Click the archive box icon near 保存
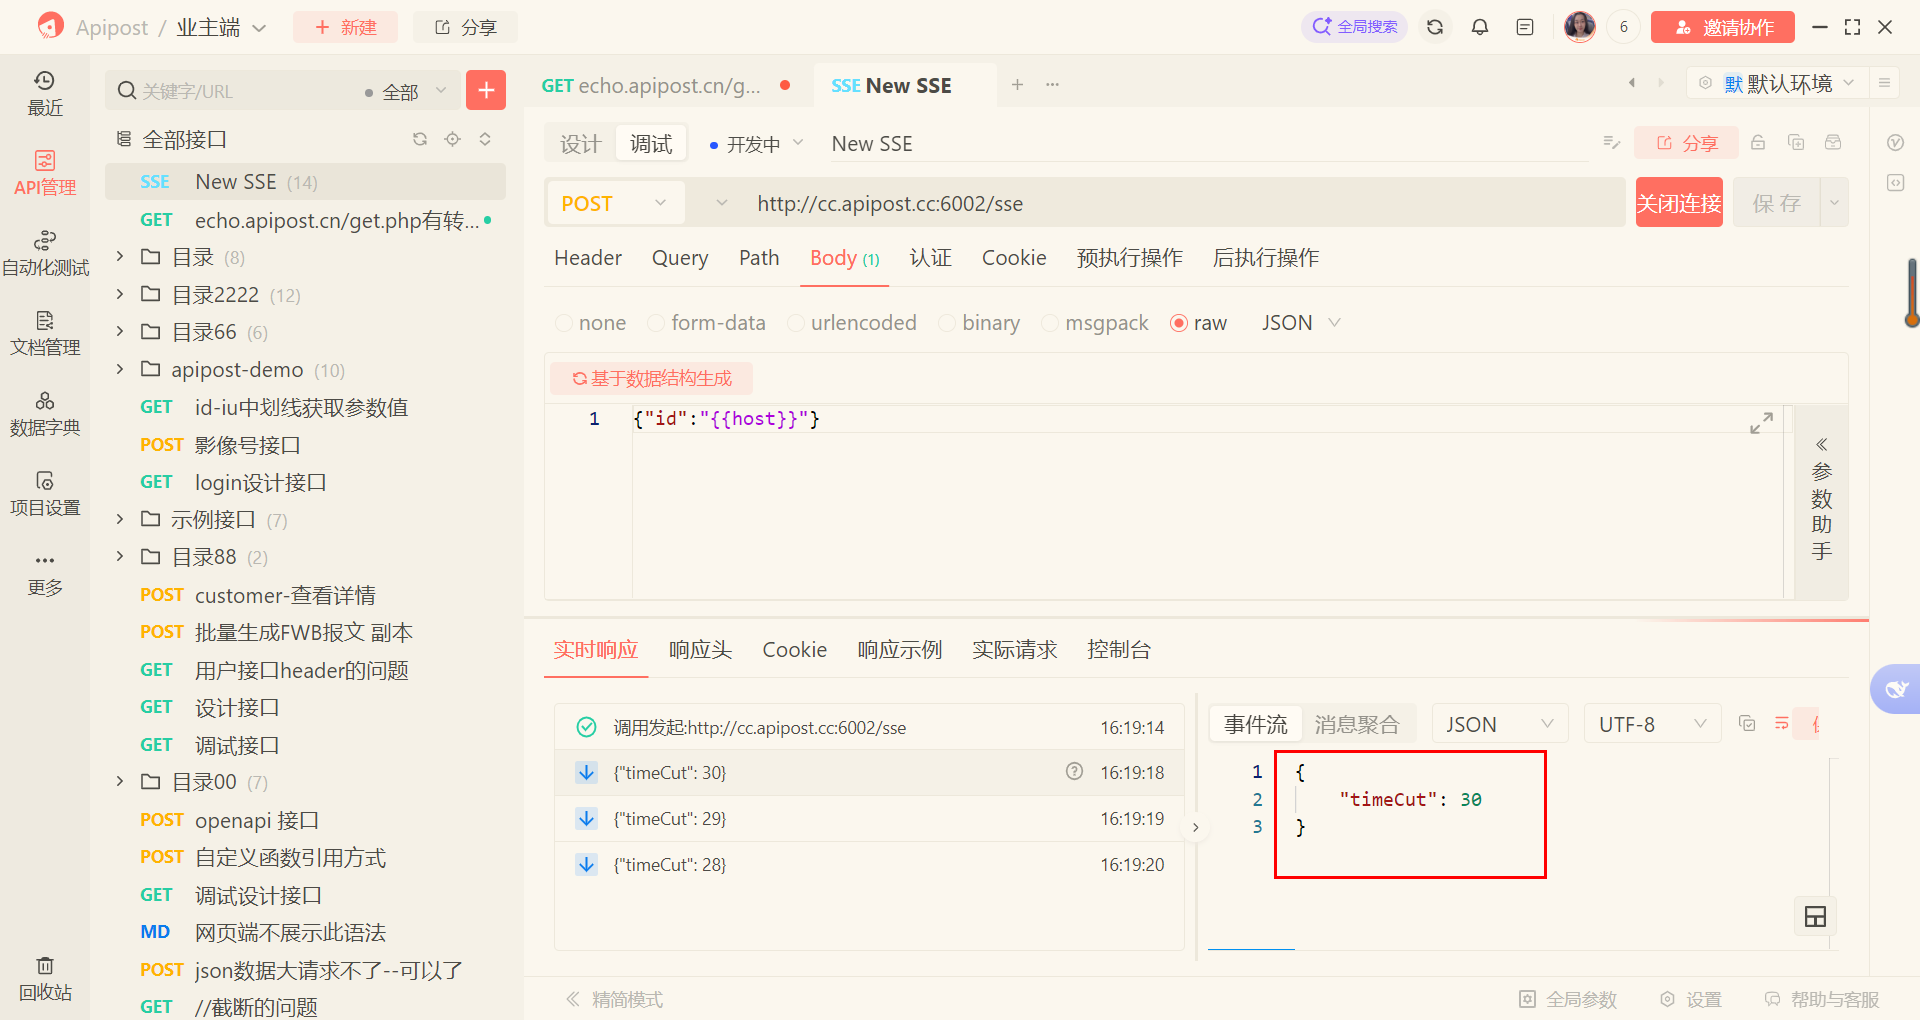 coord(1833,143)
